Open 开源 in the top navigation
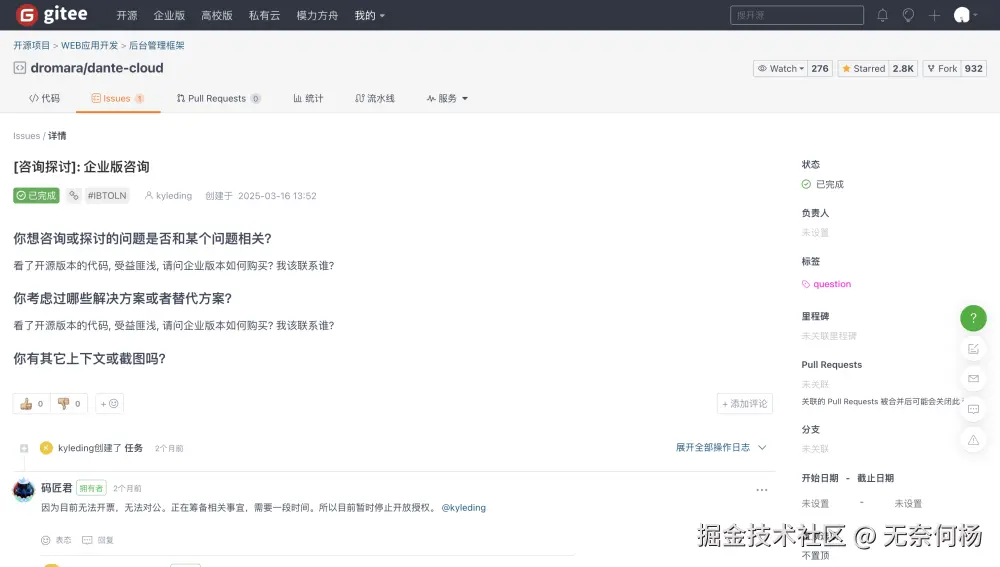The width and height of the screenshot is (1000, 567). pyautogui.click(x=127, y=15)
